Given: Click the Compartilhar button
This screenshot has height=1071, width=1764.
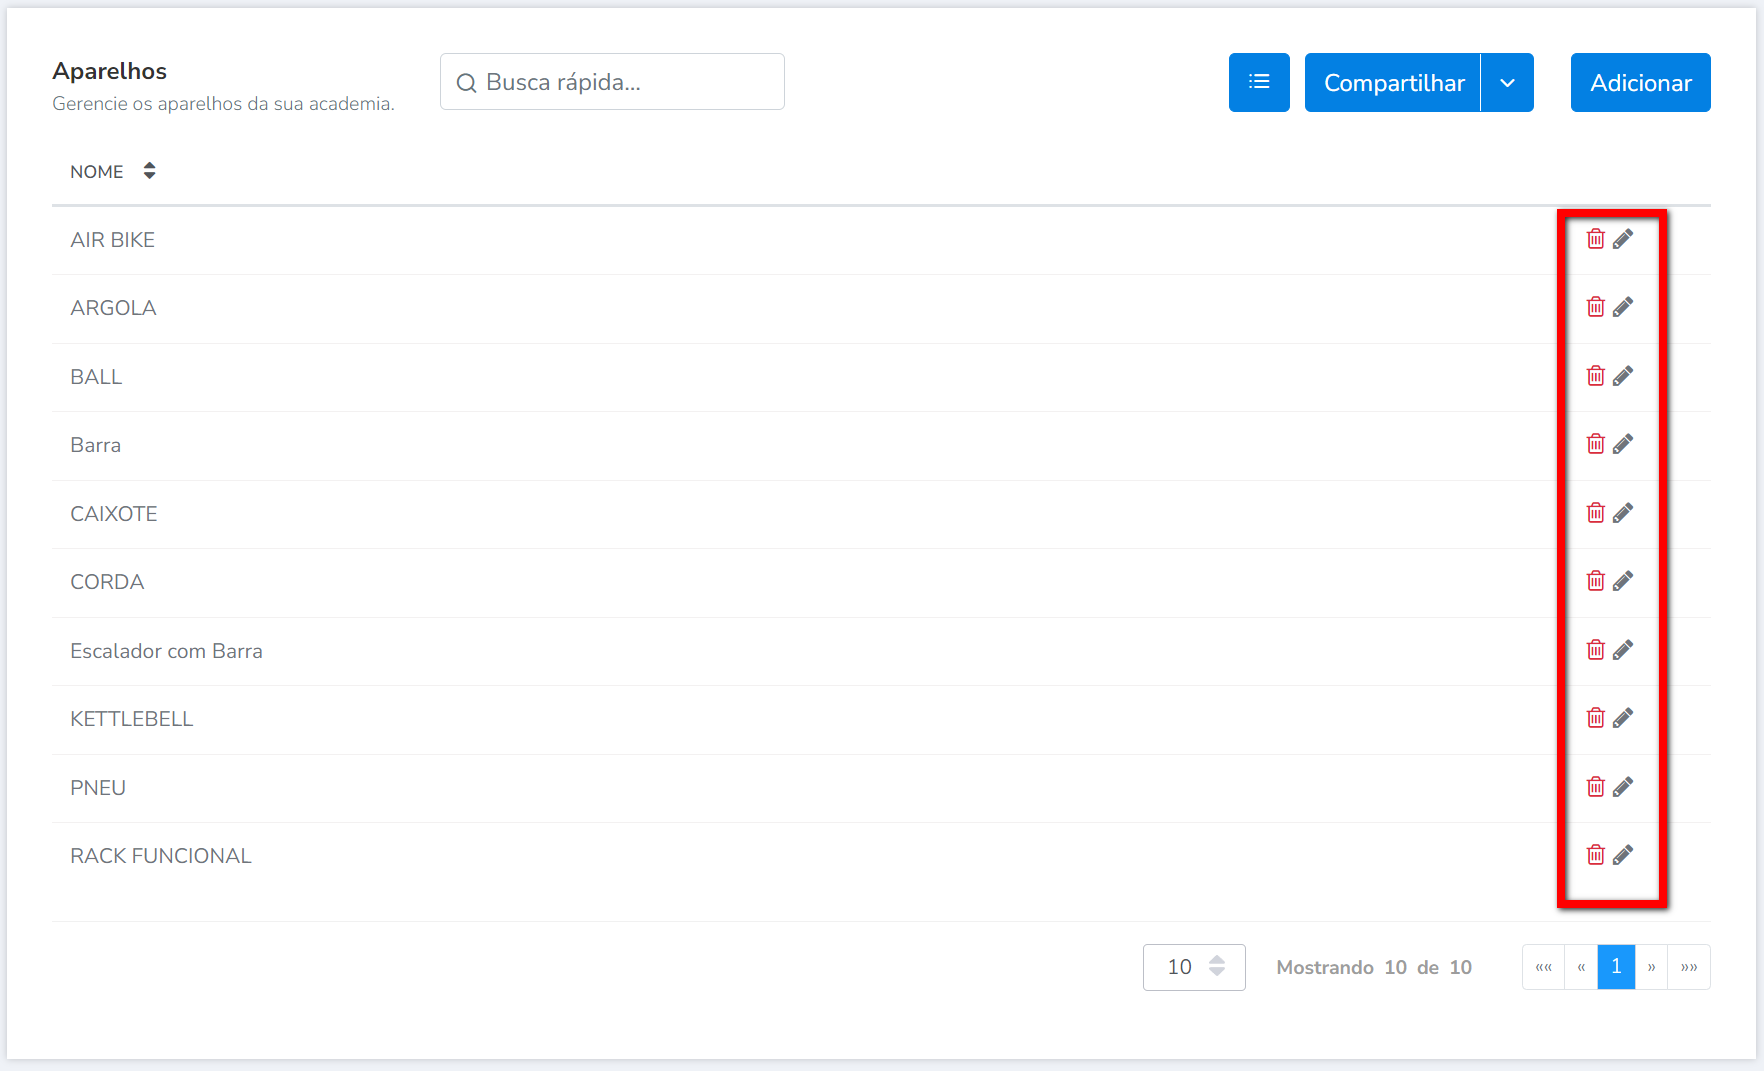Looking at the screenshot, I should (1393, 82).
